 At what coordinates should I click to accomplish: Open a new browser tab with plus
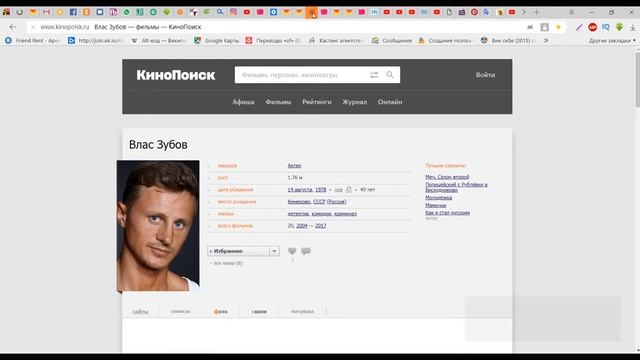[537, 12]
